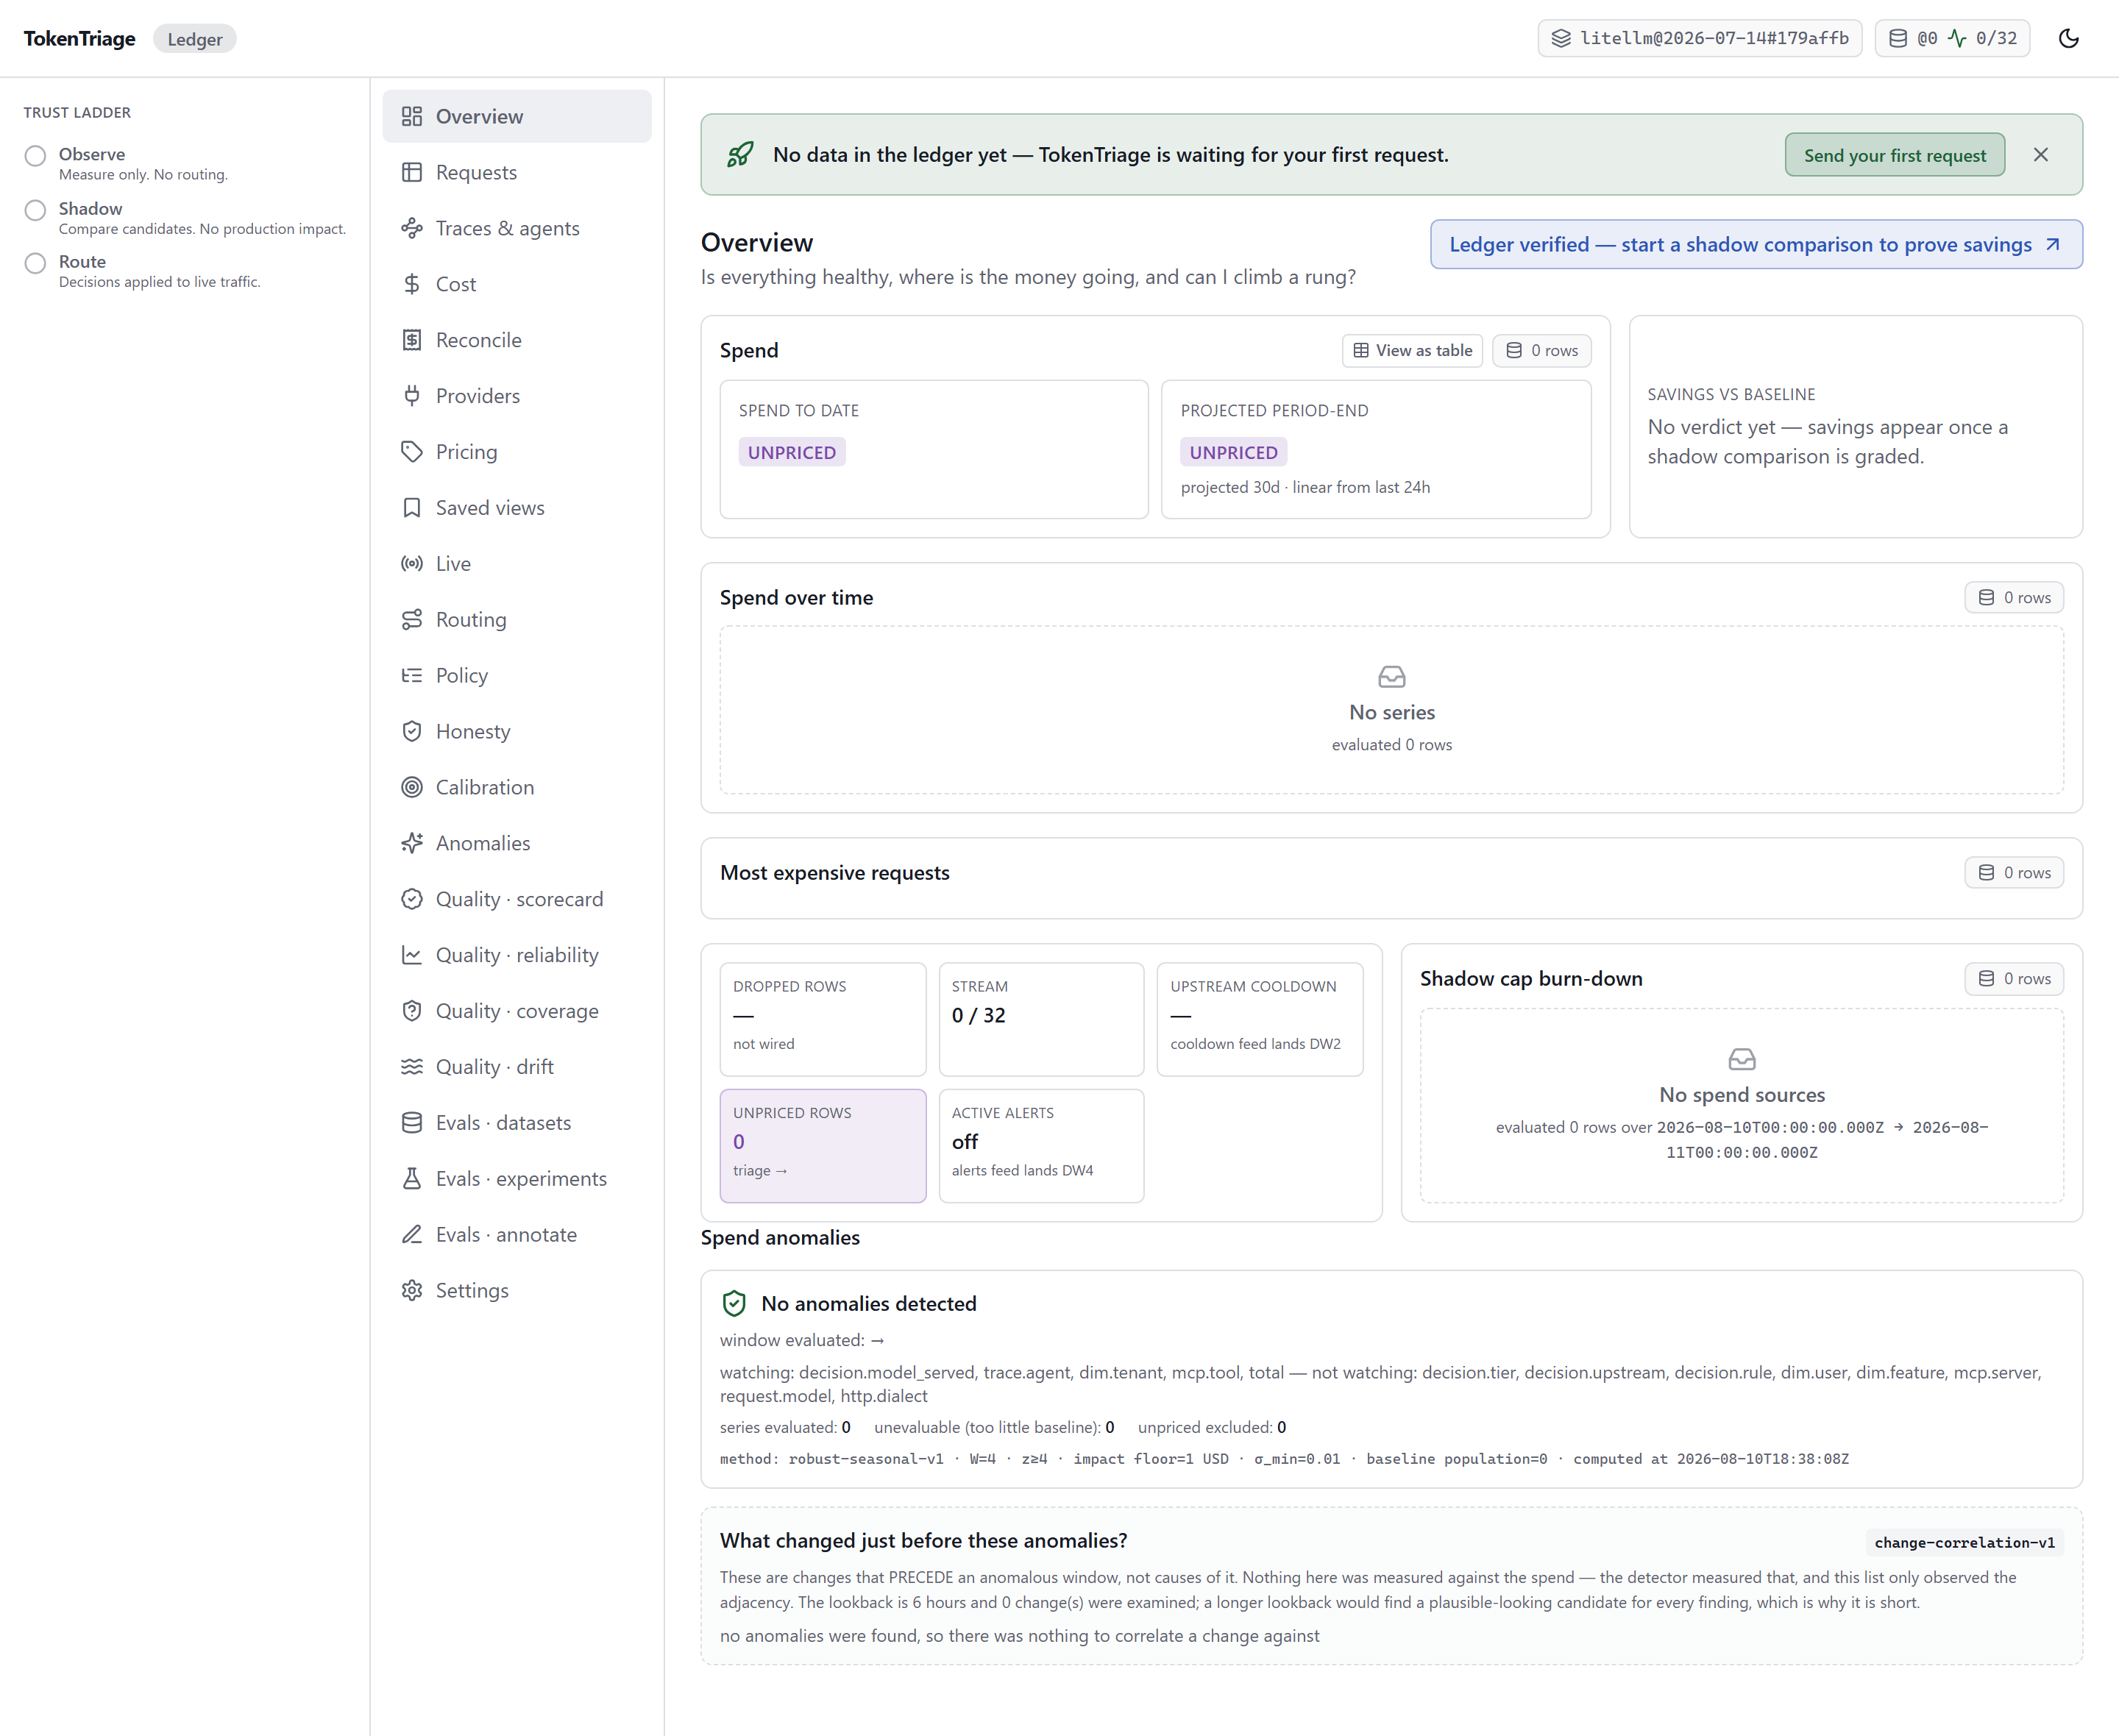This screenshot has width=2119, height=1736.
Task: Click the Reconcile receipt icon
Action: pyautogui.click(x=412, y=341)
